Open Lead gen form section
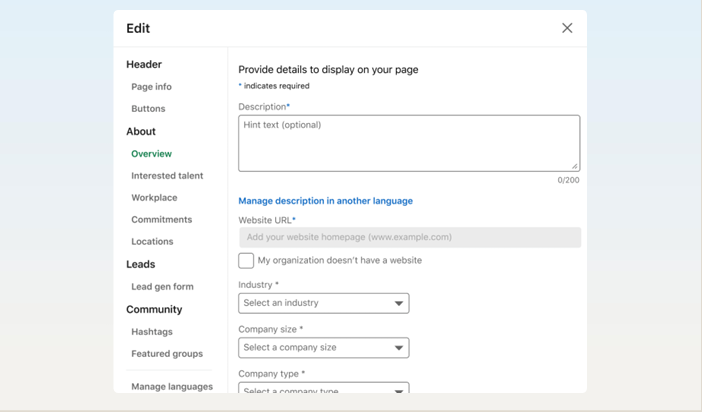The image size is (702, 412). (162, 287)
